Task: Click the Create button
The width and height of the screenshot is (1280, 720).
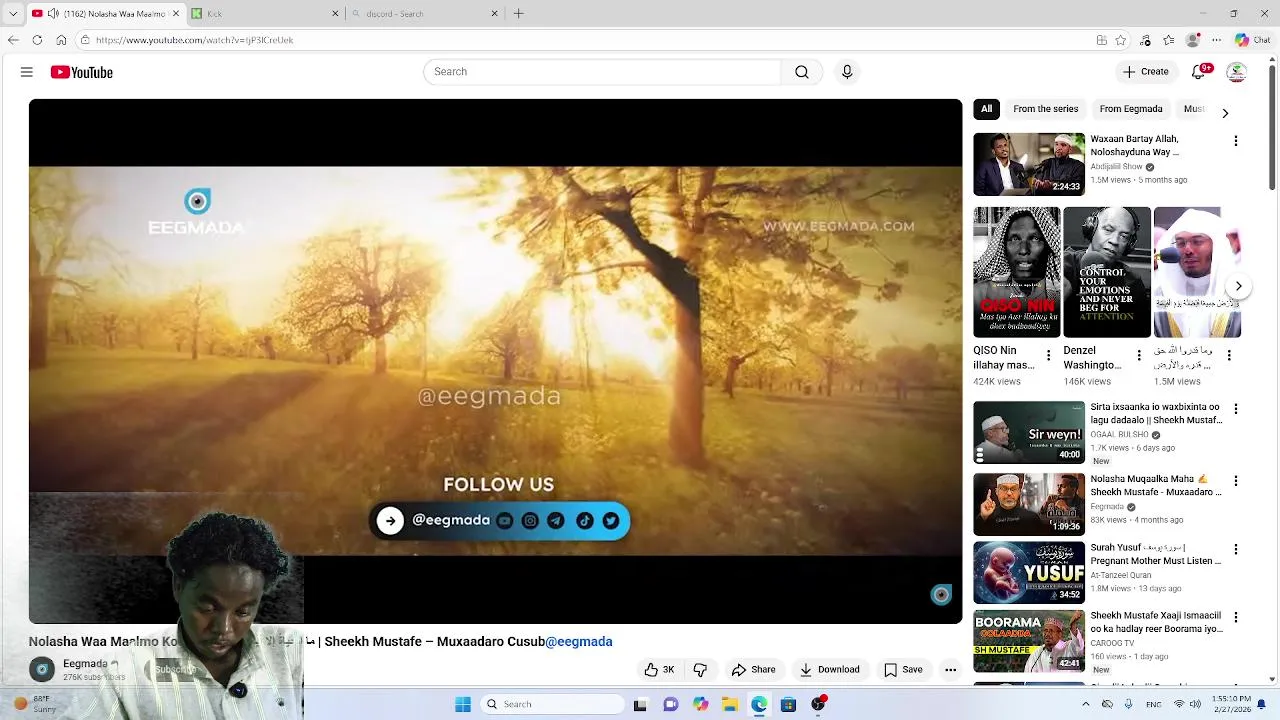Action: pyautogui.click(x=1146, y=72)
